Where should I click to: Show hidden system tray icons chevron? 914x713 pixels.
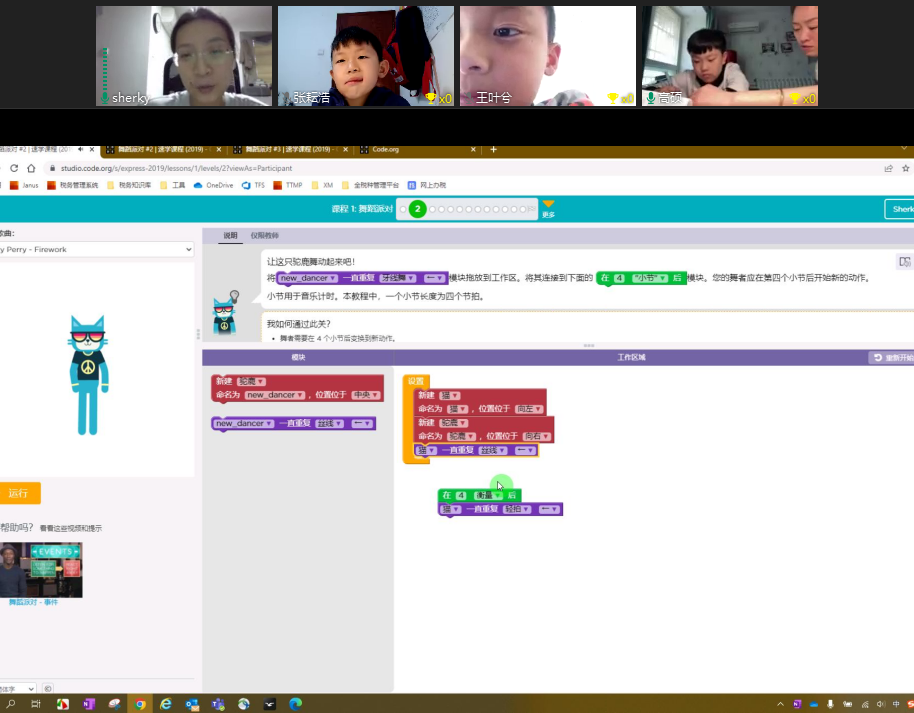pyautogui.click(x=780, y=704)
